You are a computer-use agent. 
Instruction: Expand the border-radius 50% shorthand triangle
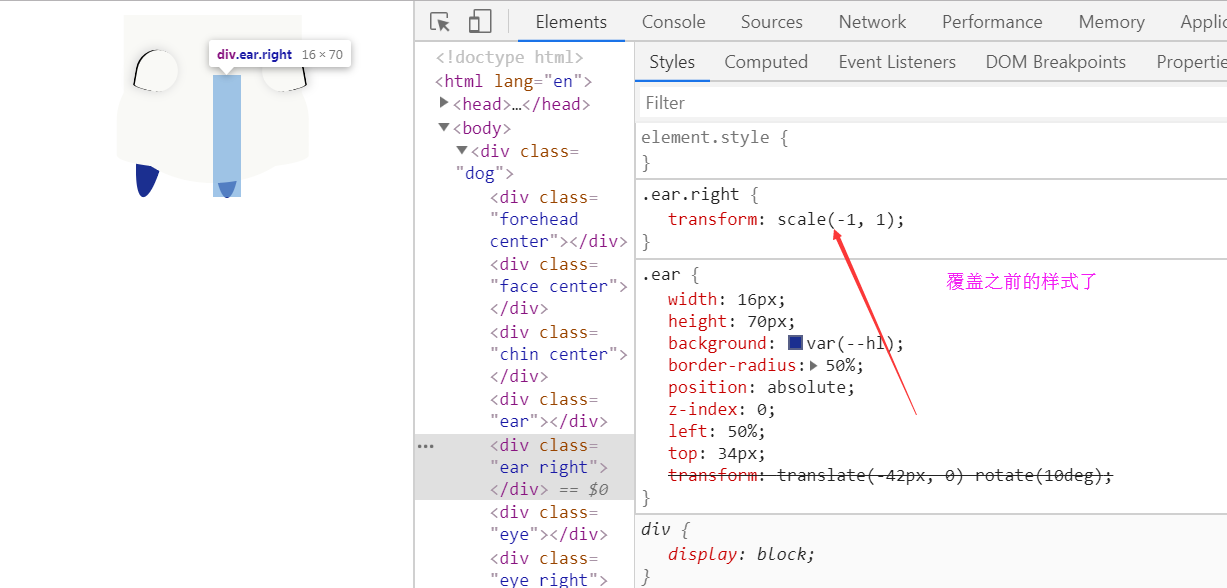tap(814, 366)
